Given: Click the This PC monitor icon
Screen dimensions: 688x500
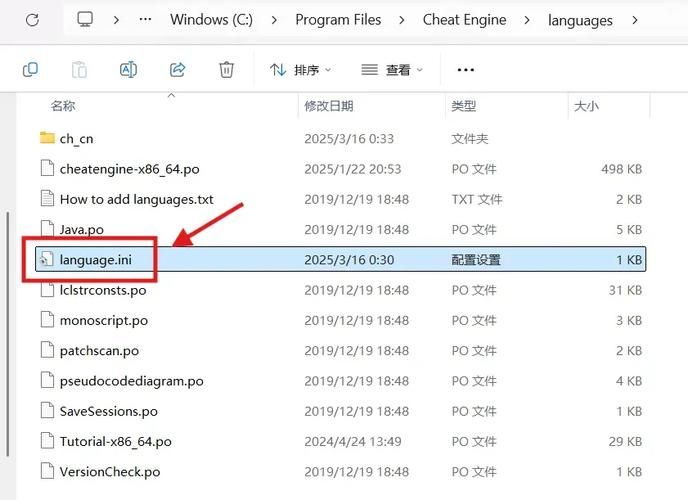Looking at the screenshot, I should coord(85,19).
